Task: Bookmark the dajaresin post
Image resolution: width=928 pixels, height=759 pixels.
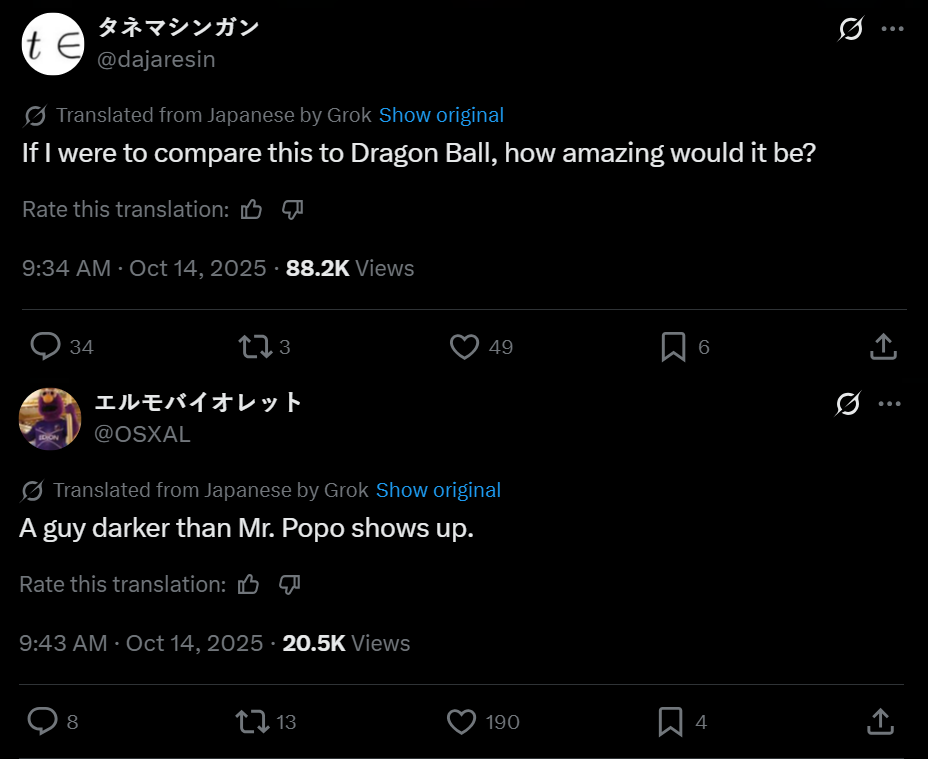Action: pyautogui.click(x=673, y=346)
